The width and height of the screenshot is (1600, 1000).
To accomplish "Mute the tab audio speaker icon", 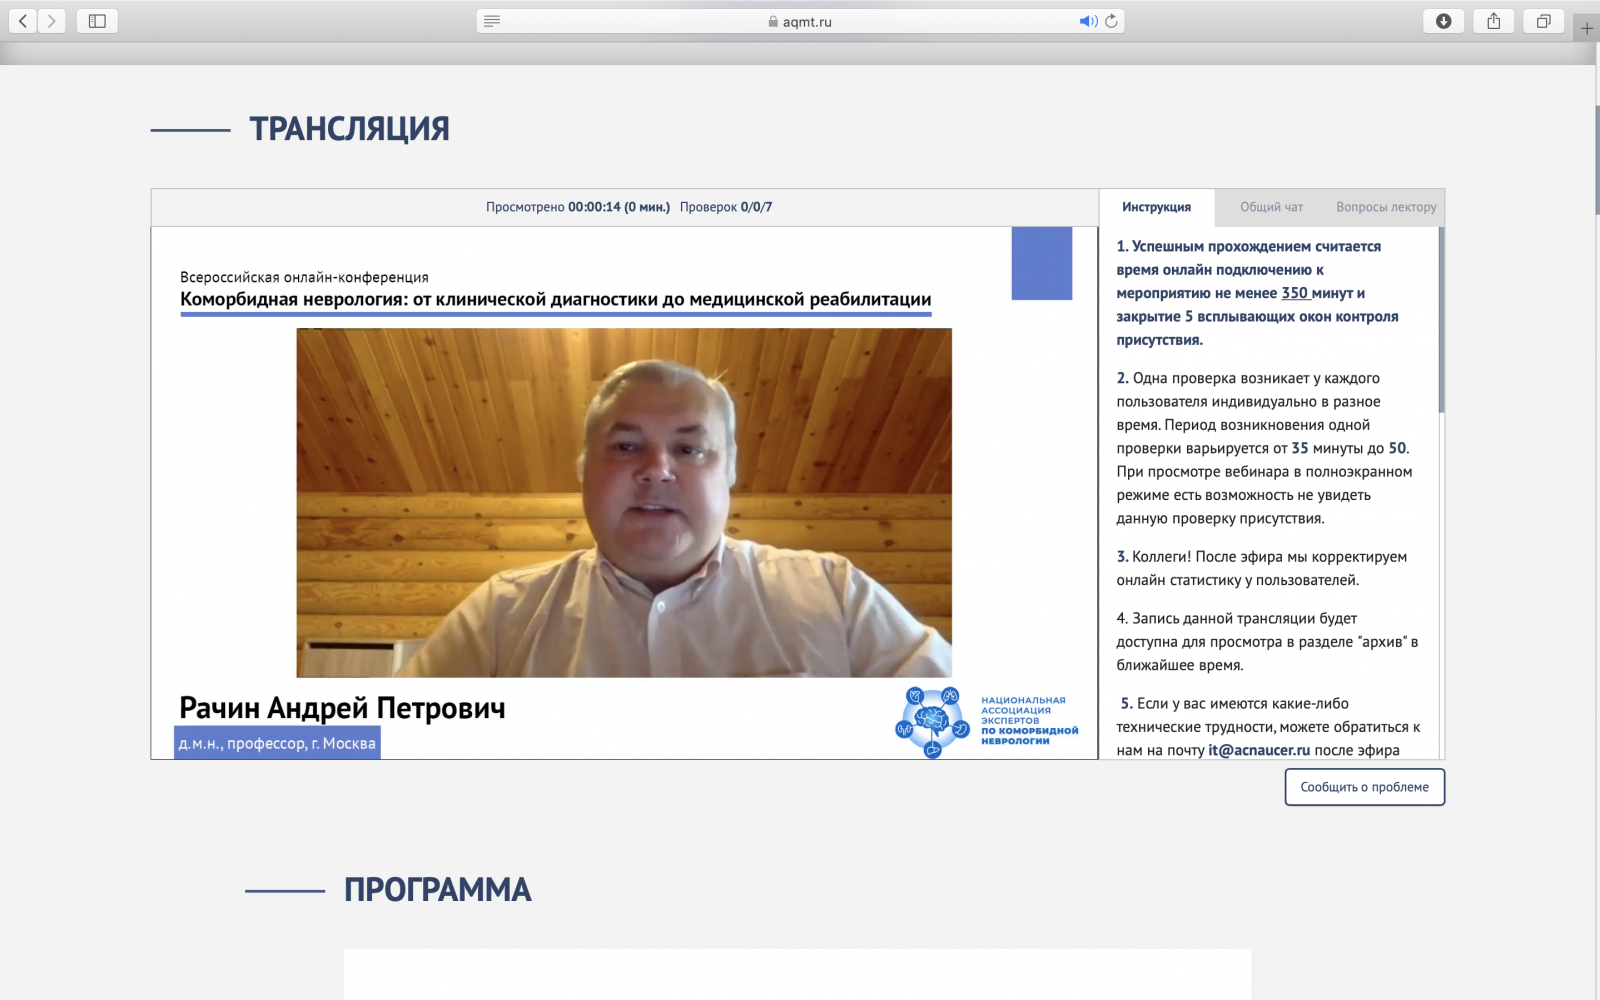I will point(1088,21).
